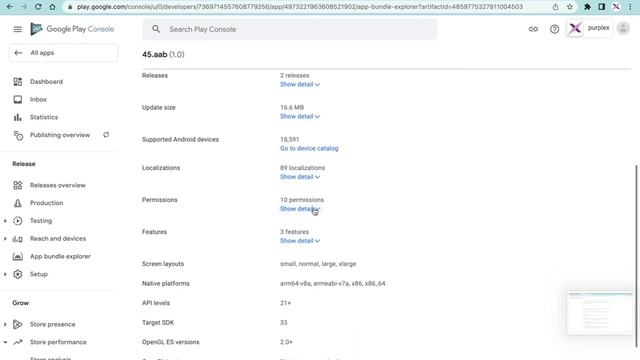Click the Setup gear icon

(18, 274)
